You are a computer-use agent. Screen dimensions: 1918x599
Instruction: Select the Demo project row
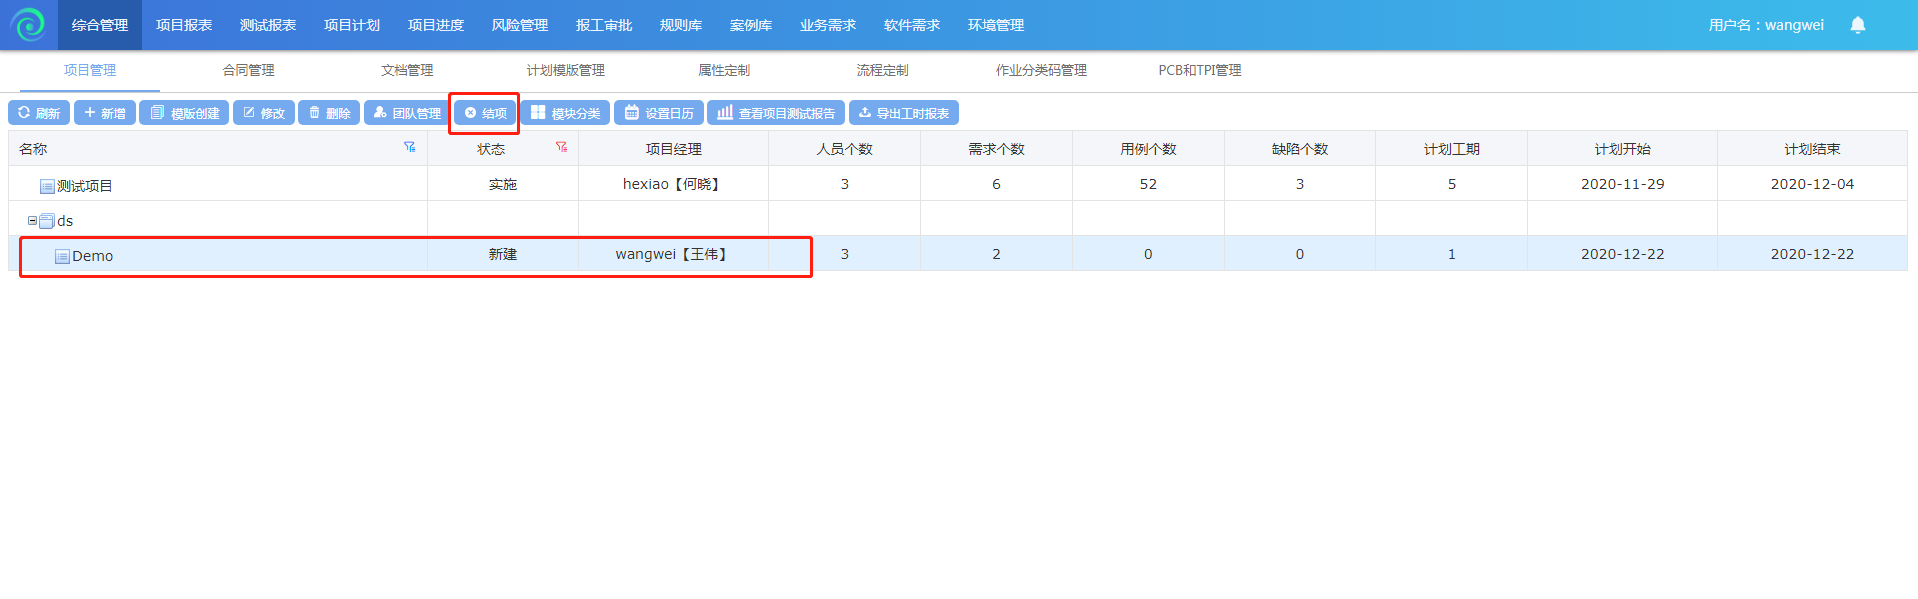(x=92, y=256)
